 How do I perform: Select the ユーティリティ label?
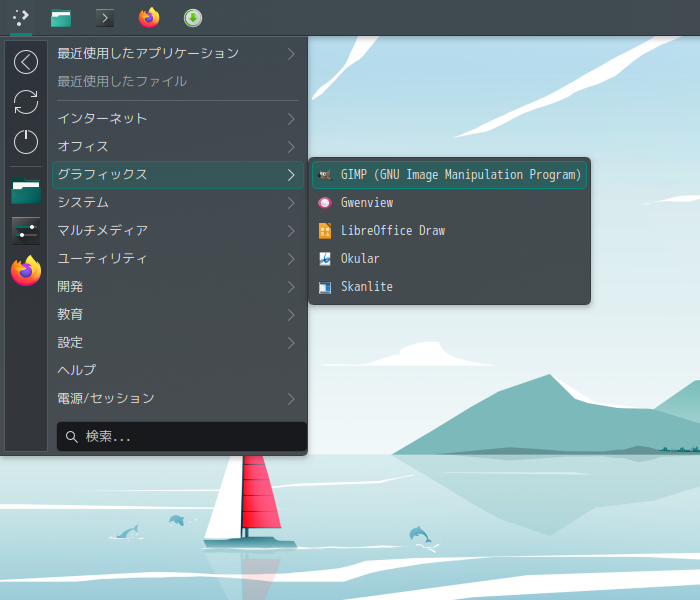click(x=102, y=258)
